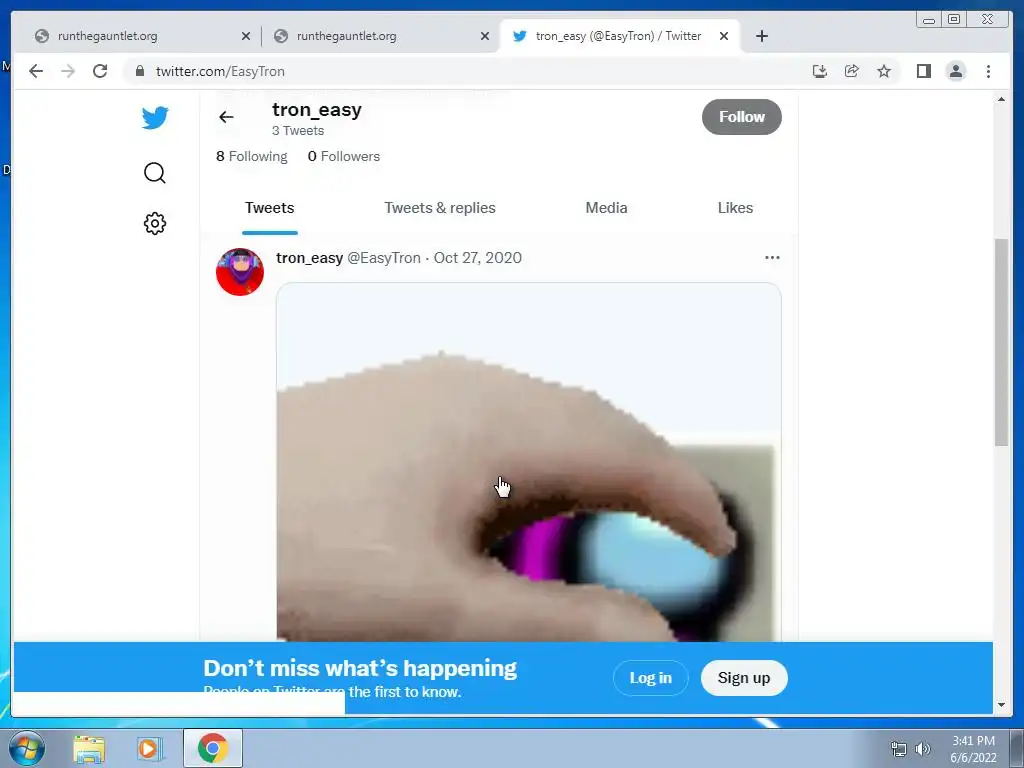This screenshot has width=1024, height=768.
Task: View the 0 Followers list
Action: coord(344,156)
